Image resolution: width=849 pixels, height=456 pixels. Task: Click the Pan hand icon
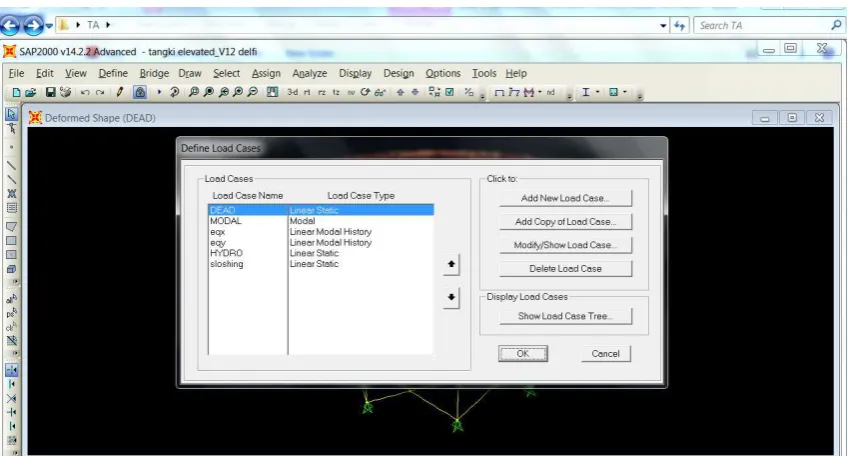(x=272, y=93)
